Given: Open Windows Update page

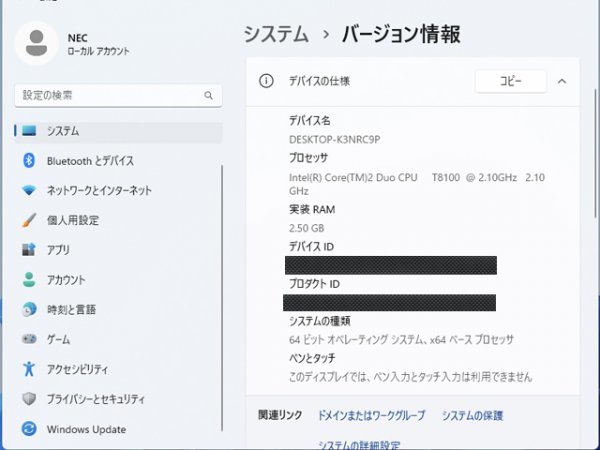Looking at the screenshot, I should [x=118, y=429].
